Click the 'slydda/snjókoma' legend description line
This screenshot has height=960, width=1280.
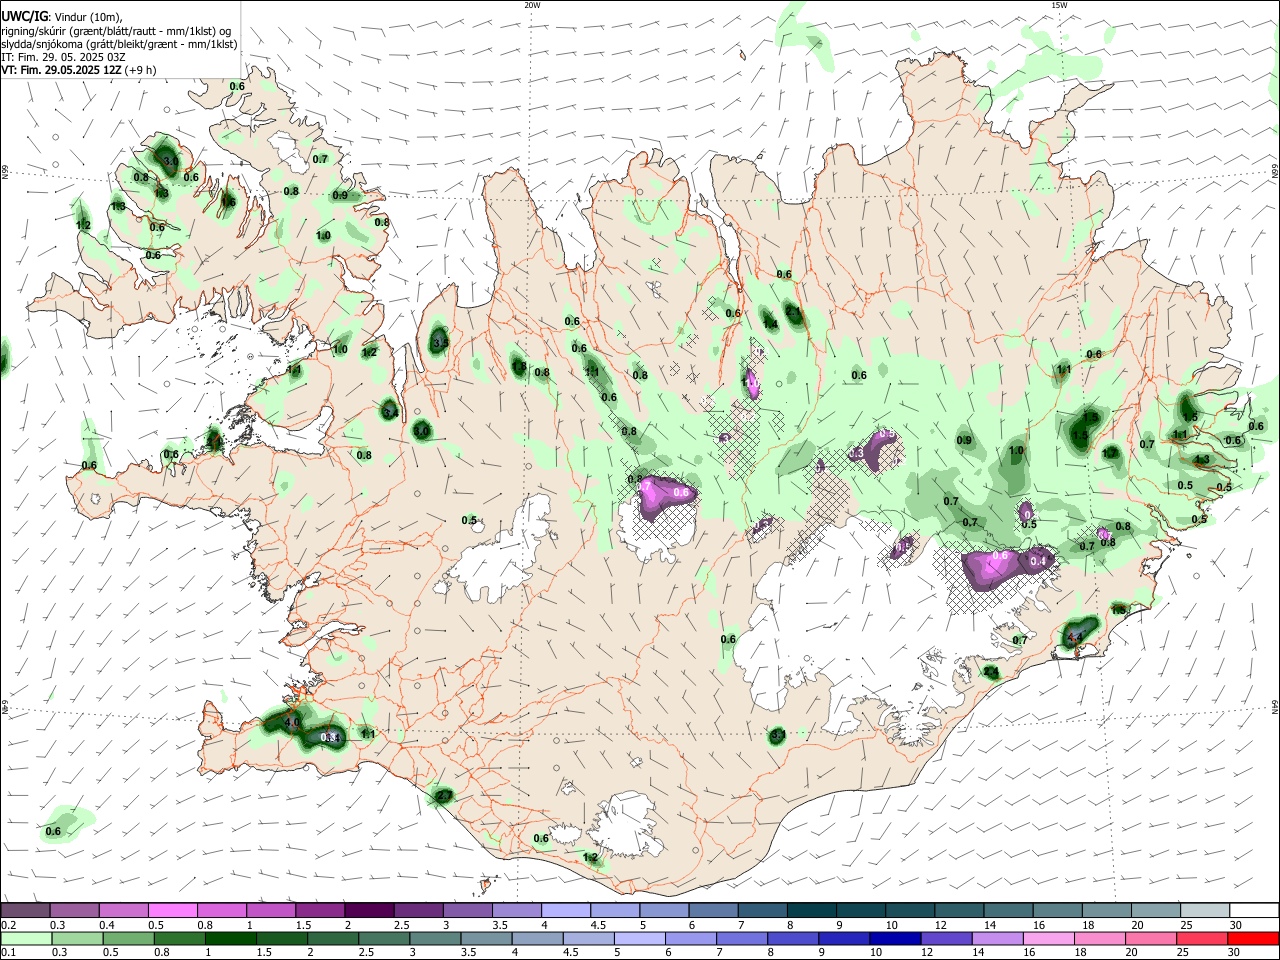pos(119,44)
